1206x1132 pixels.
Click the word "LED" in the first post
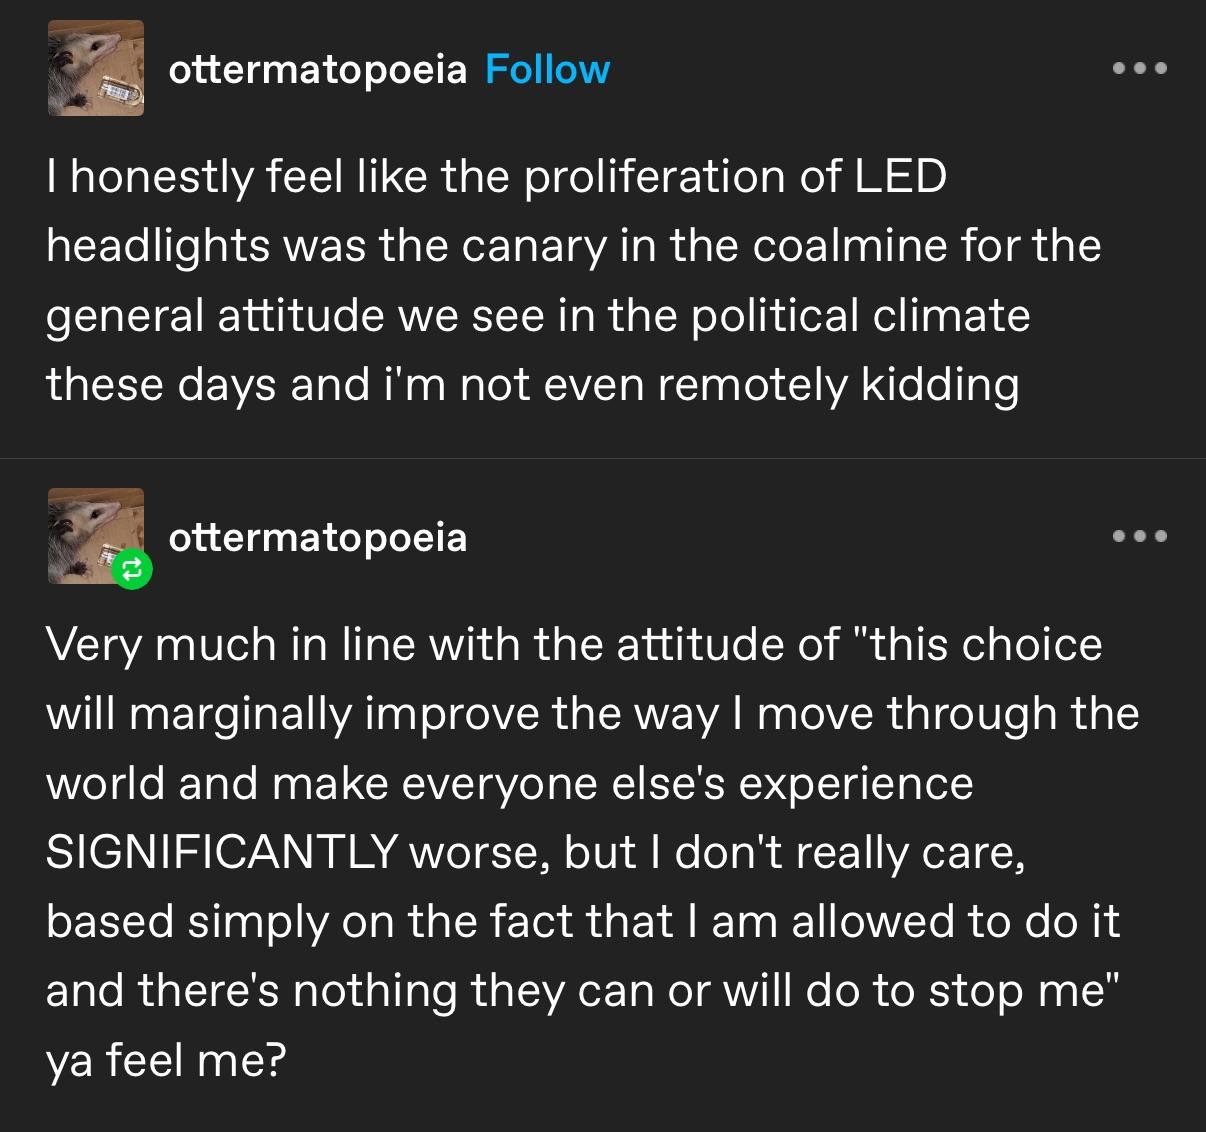click(899, 176)
